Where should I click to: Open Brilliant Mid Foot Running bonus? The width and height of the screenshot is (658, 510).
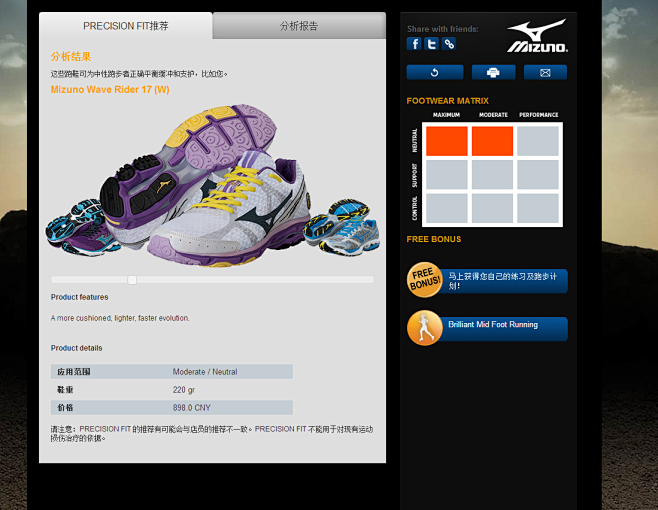(505, 326)
